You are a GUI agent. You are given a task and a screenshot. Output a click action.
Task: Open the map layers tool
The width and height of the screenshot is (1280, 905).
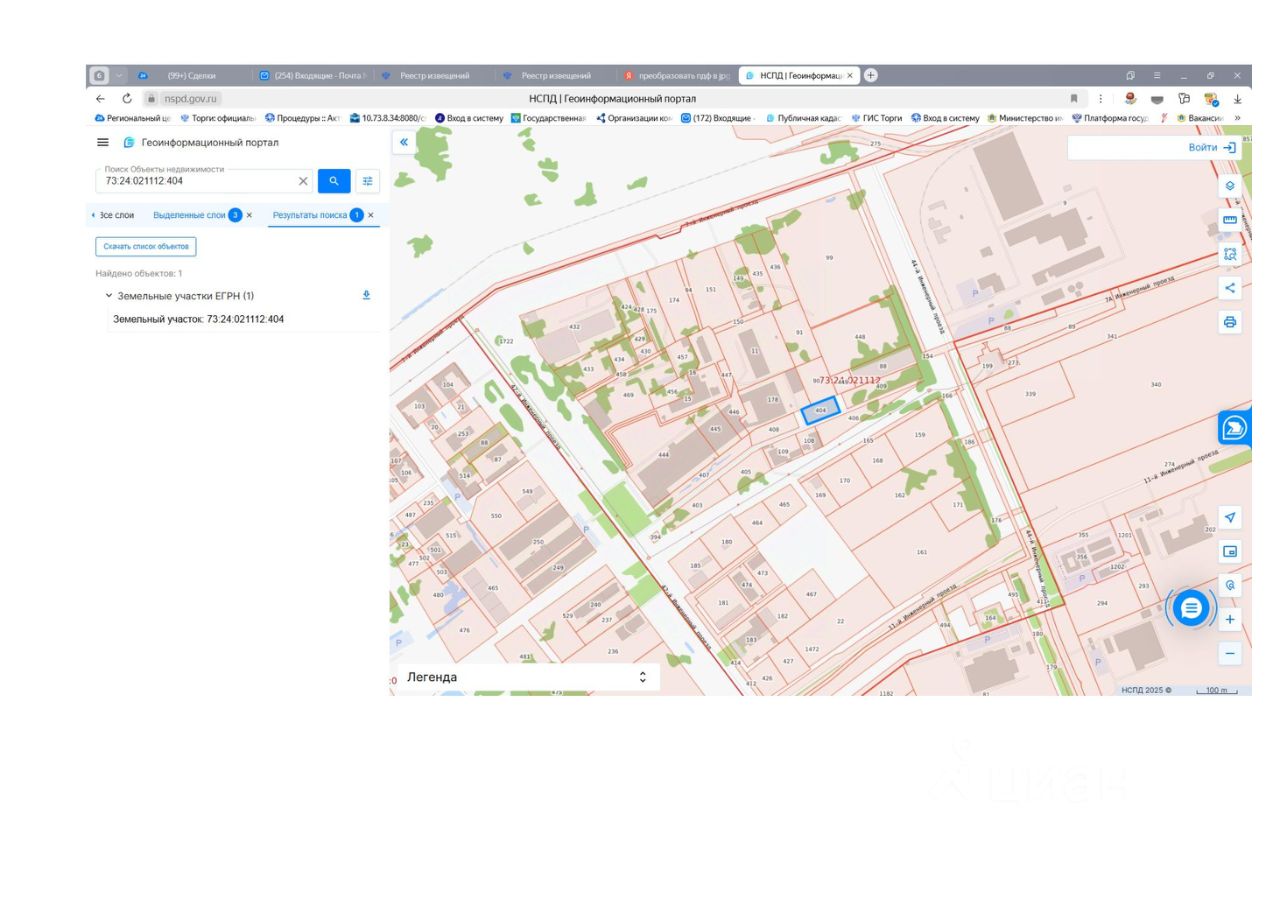tap(1230, 186)
